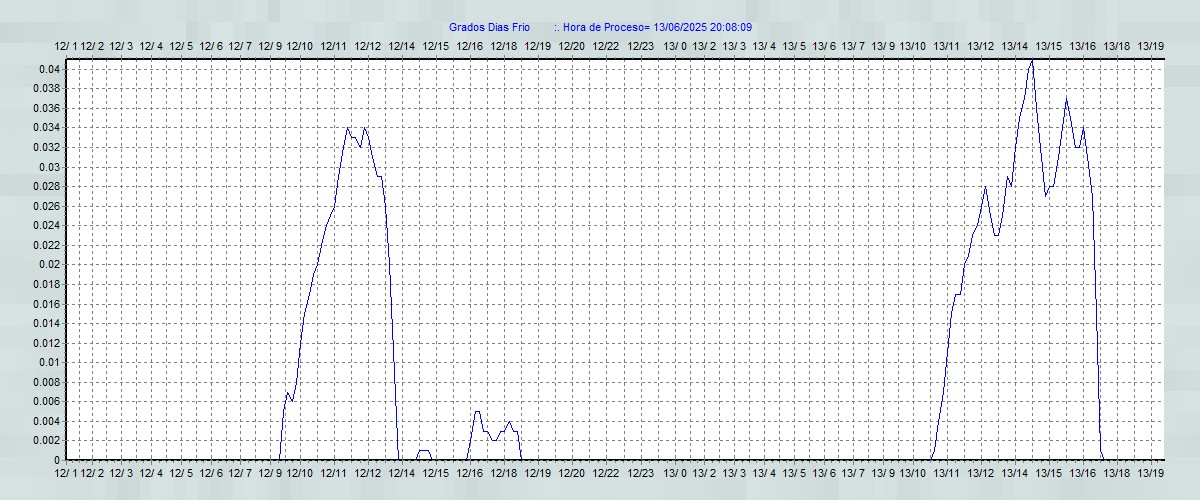The width and height of the screenshot is (1200, 500).
Task: Click the curve's highest peak at 0.04
Action: pos(1031,62)
